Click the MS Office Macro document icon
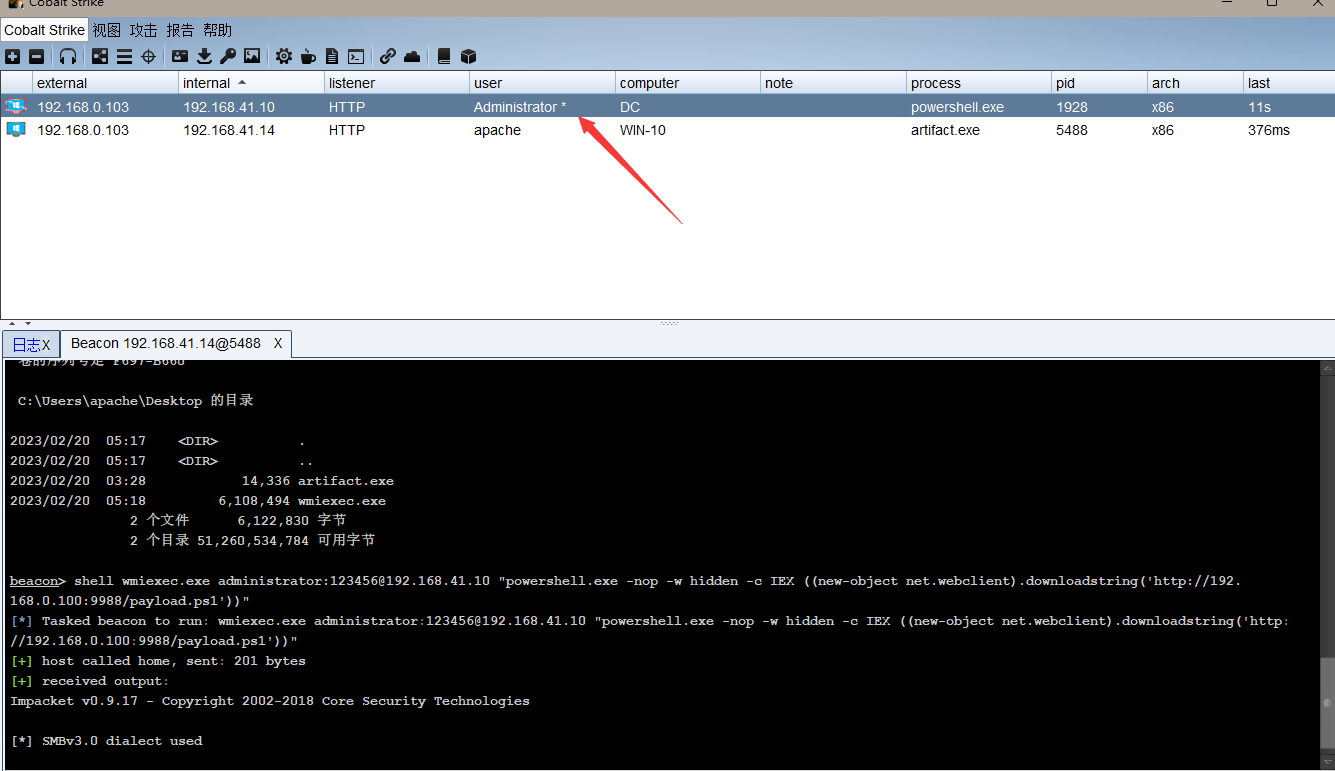The image size is (1335, 771). click(331, 57)
